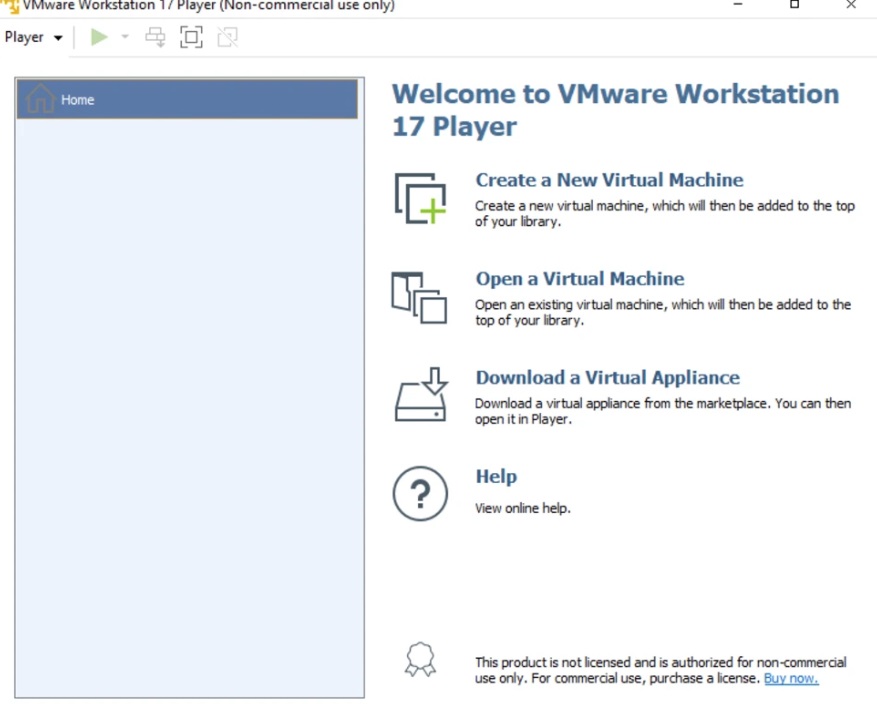Select the Download a Virtual Appliance heading
Screen dimensions: 877x711
[607, 378]
